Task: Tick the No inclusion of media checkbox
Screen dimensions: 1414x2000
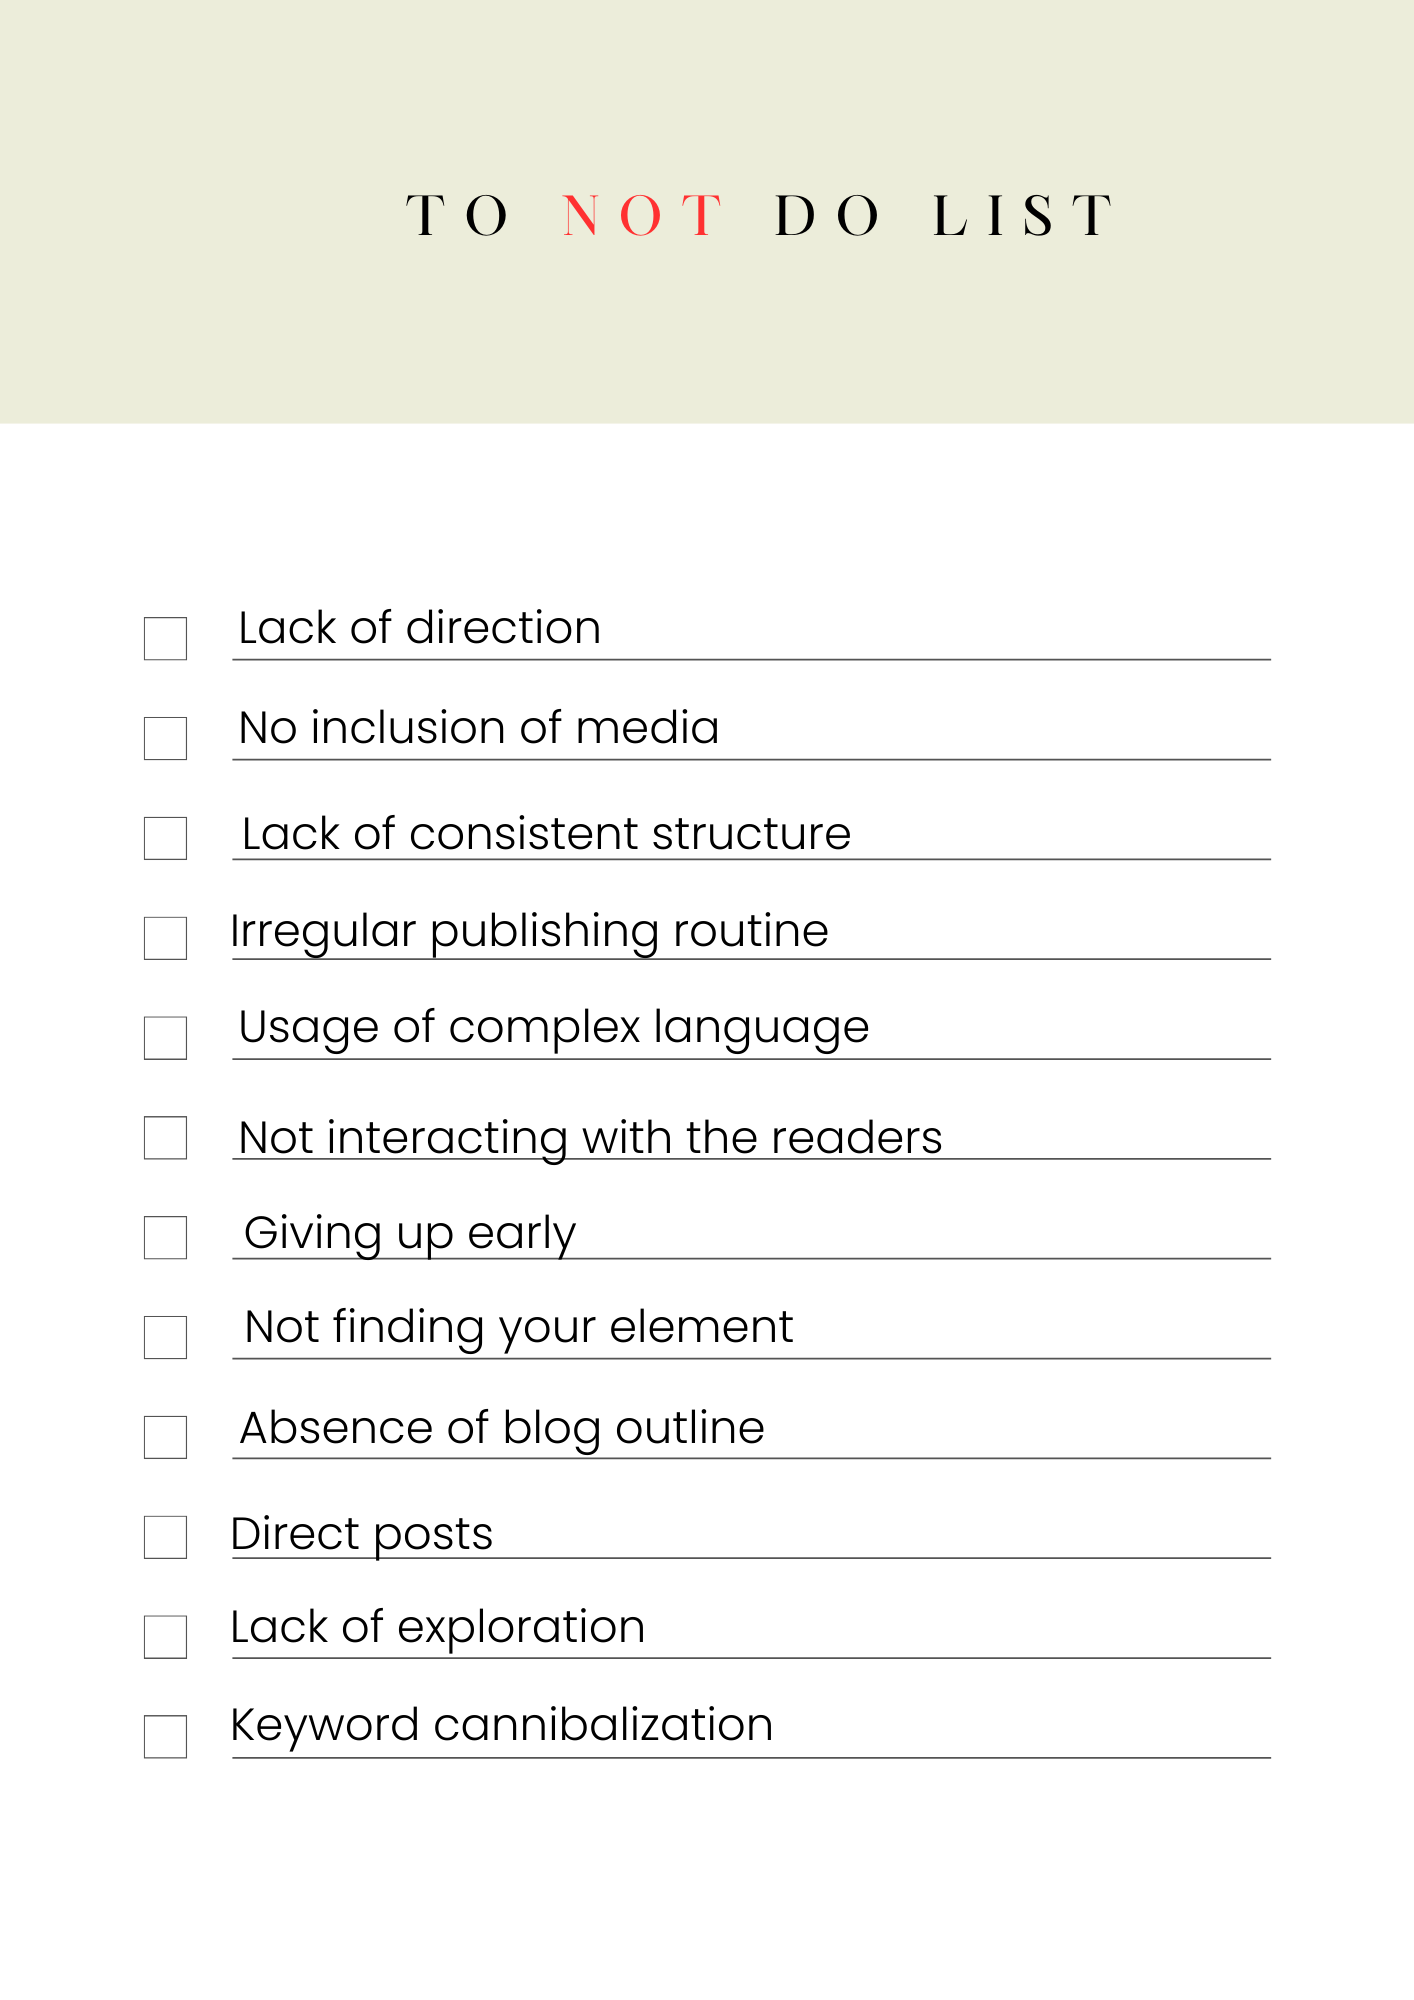Action: tap(165, 738)
